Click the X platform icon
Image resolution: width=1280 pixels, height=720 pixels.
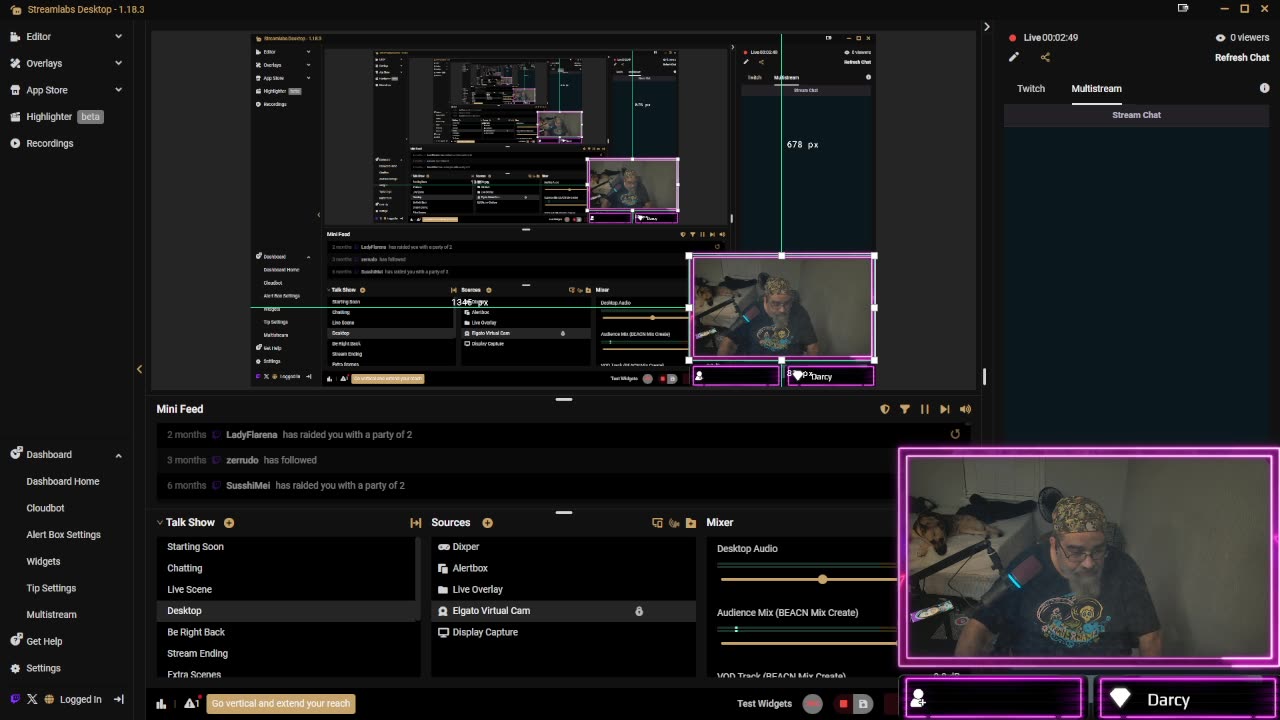click(32, 700)
